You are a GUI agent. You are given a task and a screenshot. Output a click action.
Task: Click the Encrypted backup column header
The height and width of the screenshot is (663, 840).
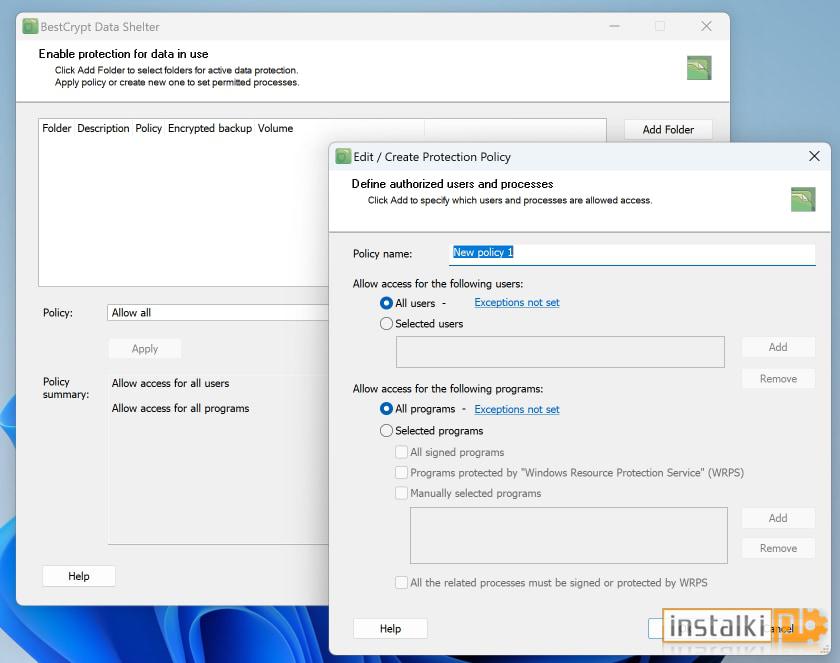(209, 128)
